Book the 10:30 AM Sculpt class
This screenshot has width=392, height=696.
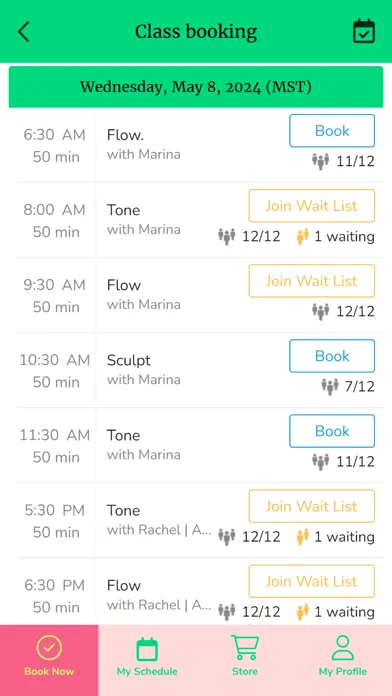(332, 356)
